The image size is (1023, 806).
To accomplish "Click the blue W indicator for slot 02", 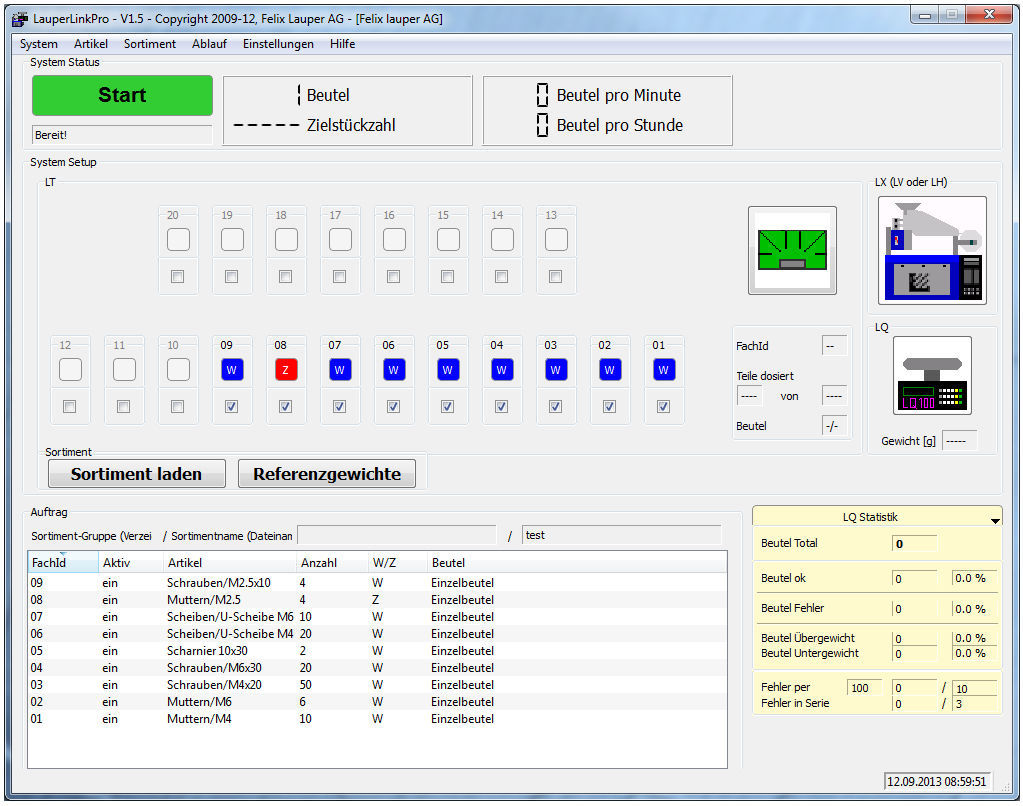I will pos(609,369).
